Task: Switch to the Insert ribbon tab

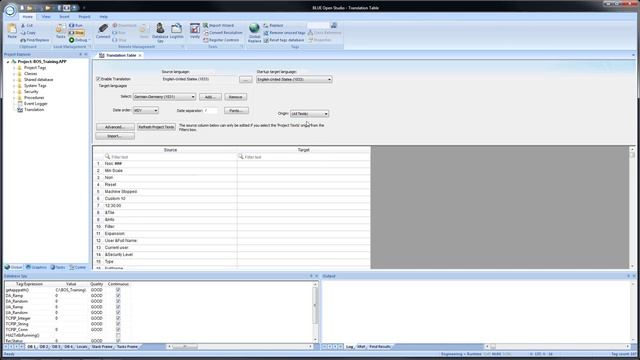Action: tap(64, 17)
